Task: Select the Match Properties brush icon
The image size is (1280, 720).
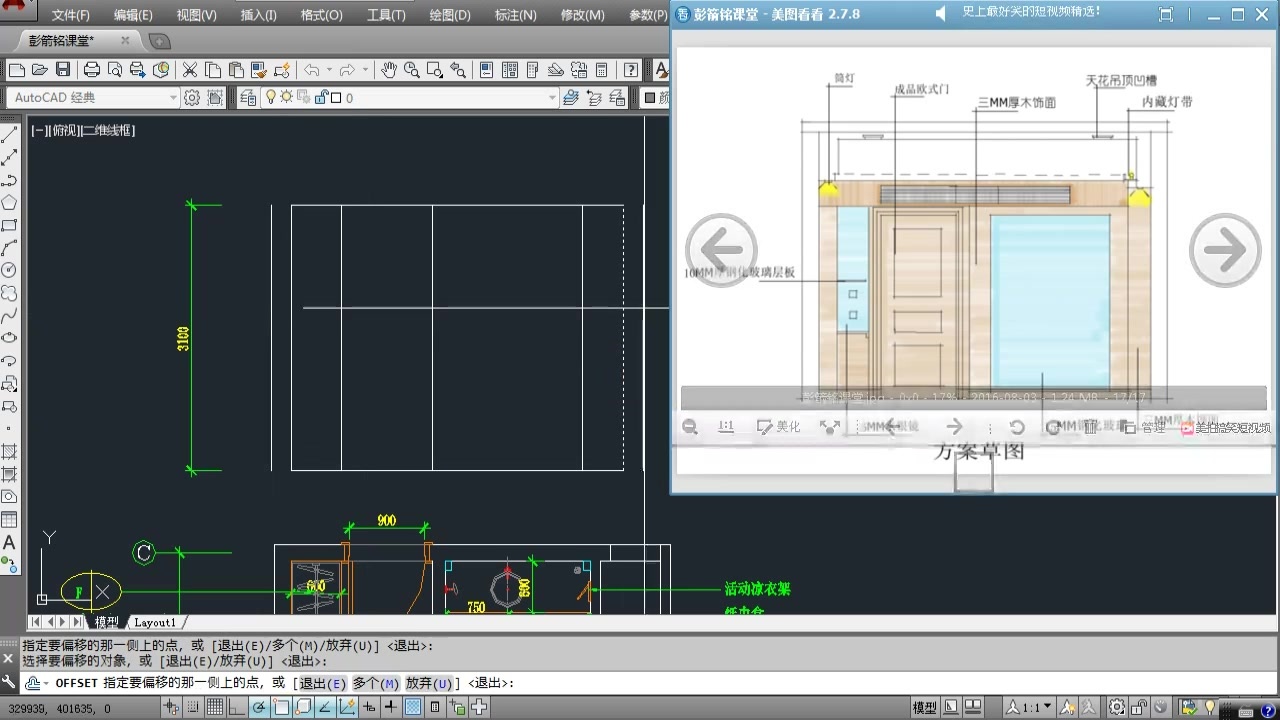Action: point(259,70)
